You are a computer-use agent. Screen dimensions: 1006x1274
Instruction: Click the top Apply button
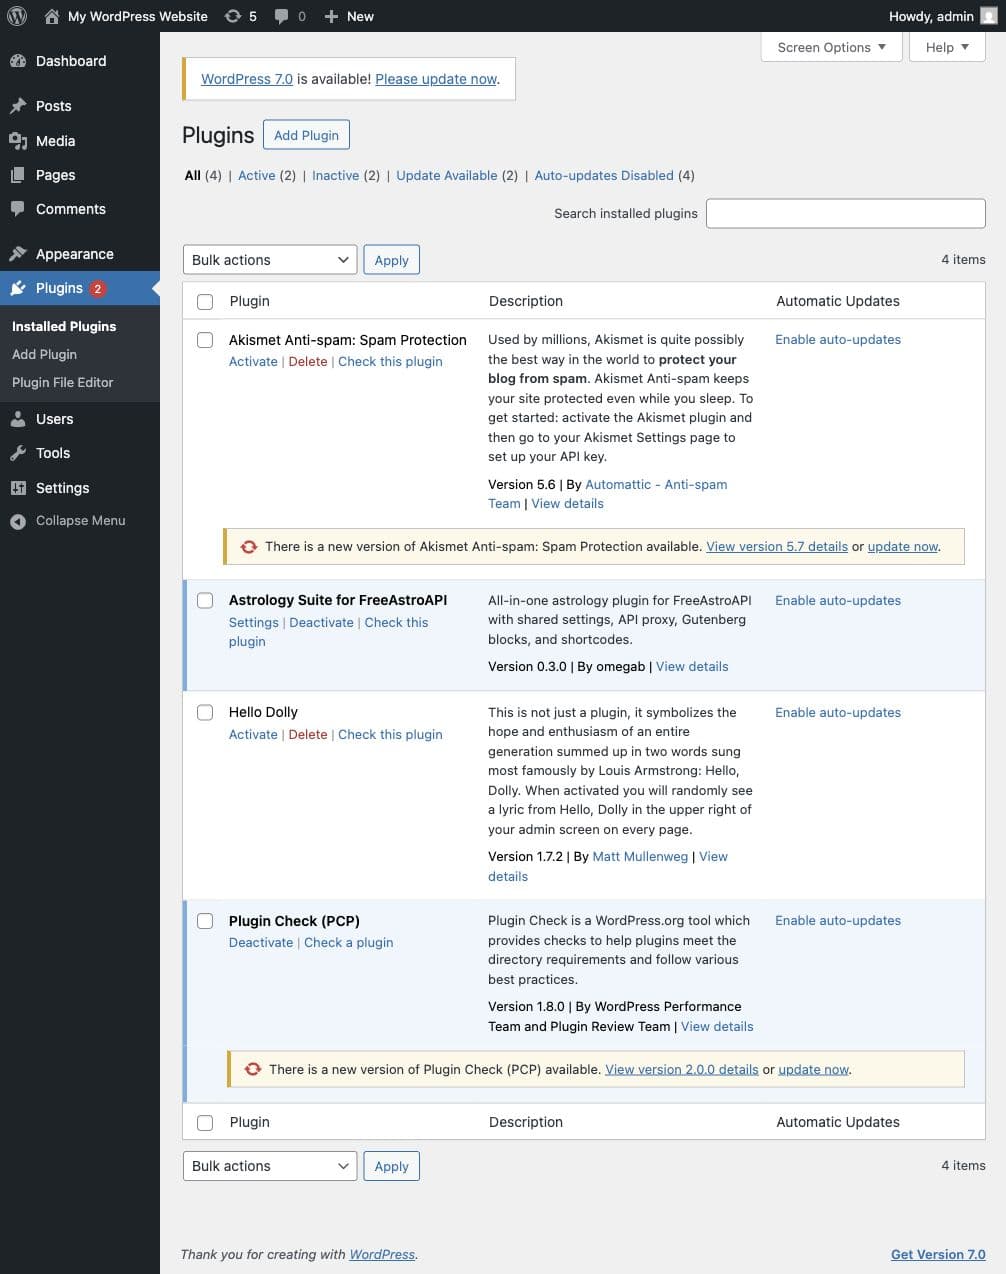(391, 260)
